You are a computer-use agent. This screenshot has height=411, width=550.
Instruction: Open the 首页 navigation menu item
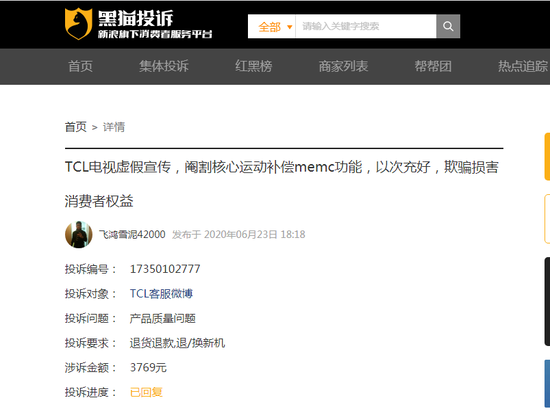pyautogui.click(x=80, y=66)
